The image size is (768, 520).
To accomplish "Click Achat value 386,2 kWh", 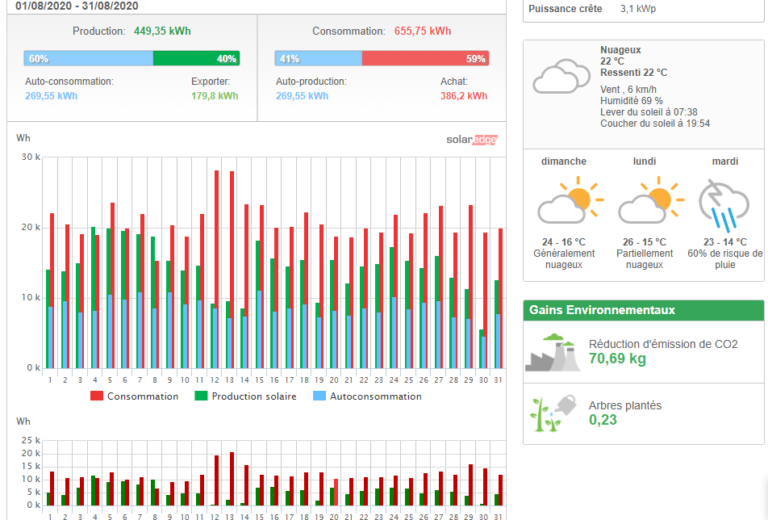I will pos(463,96).
